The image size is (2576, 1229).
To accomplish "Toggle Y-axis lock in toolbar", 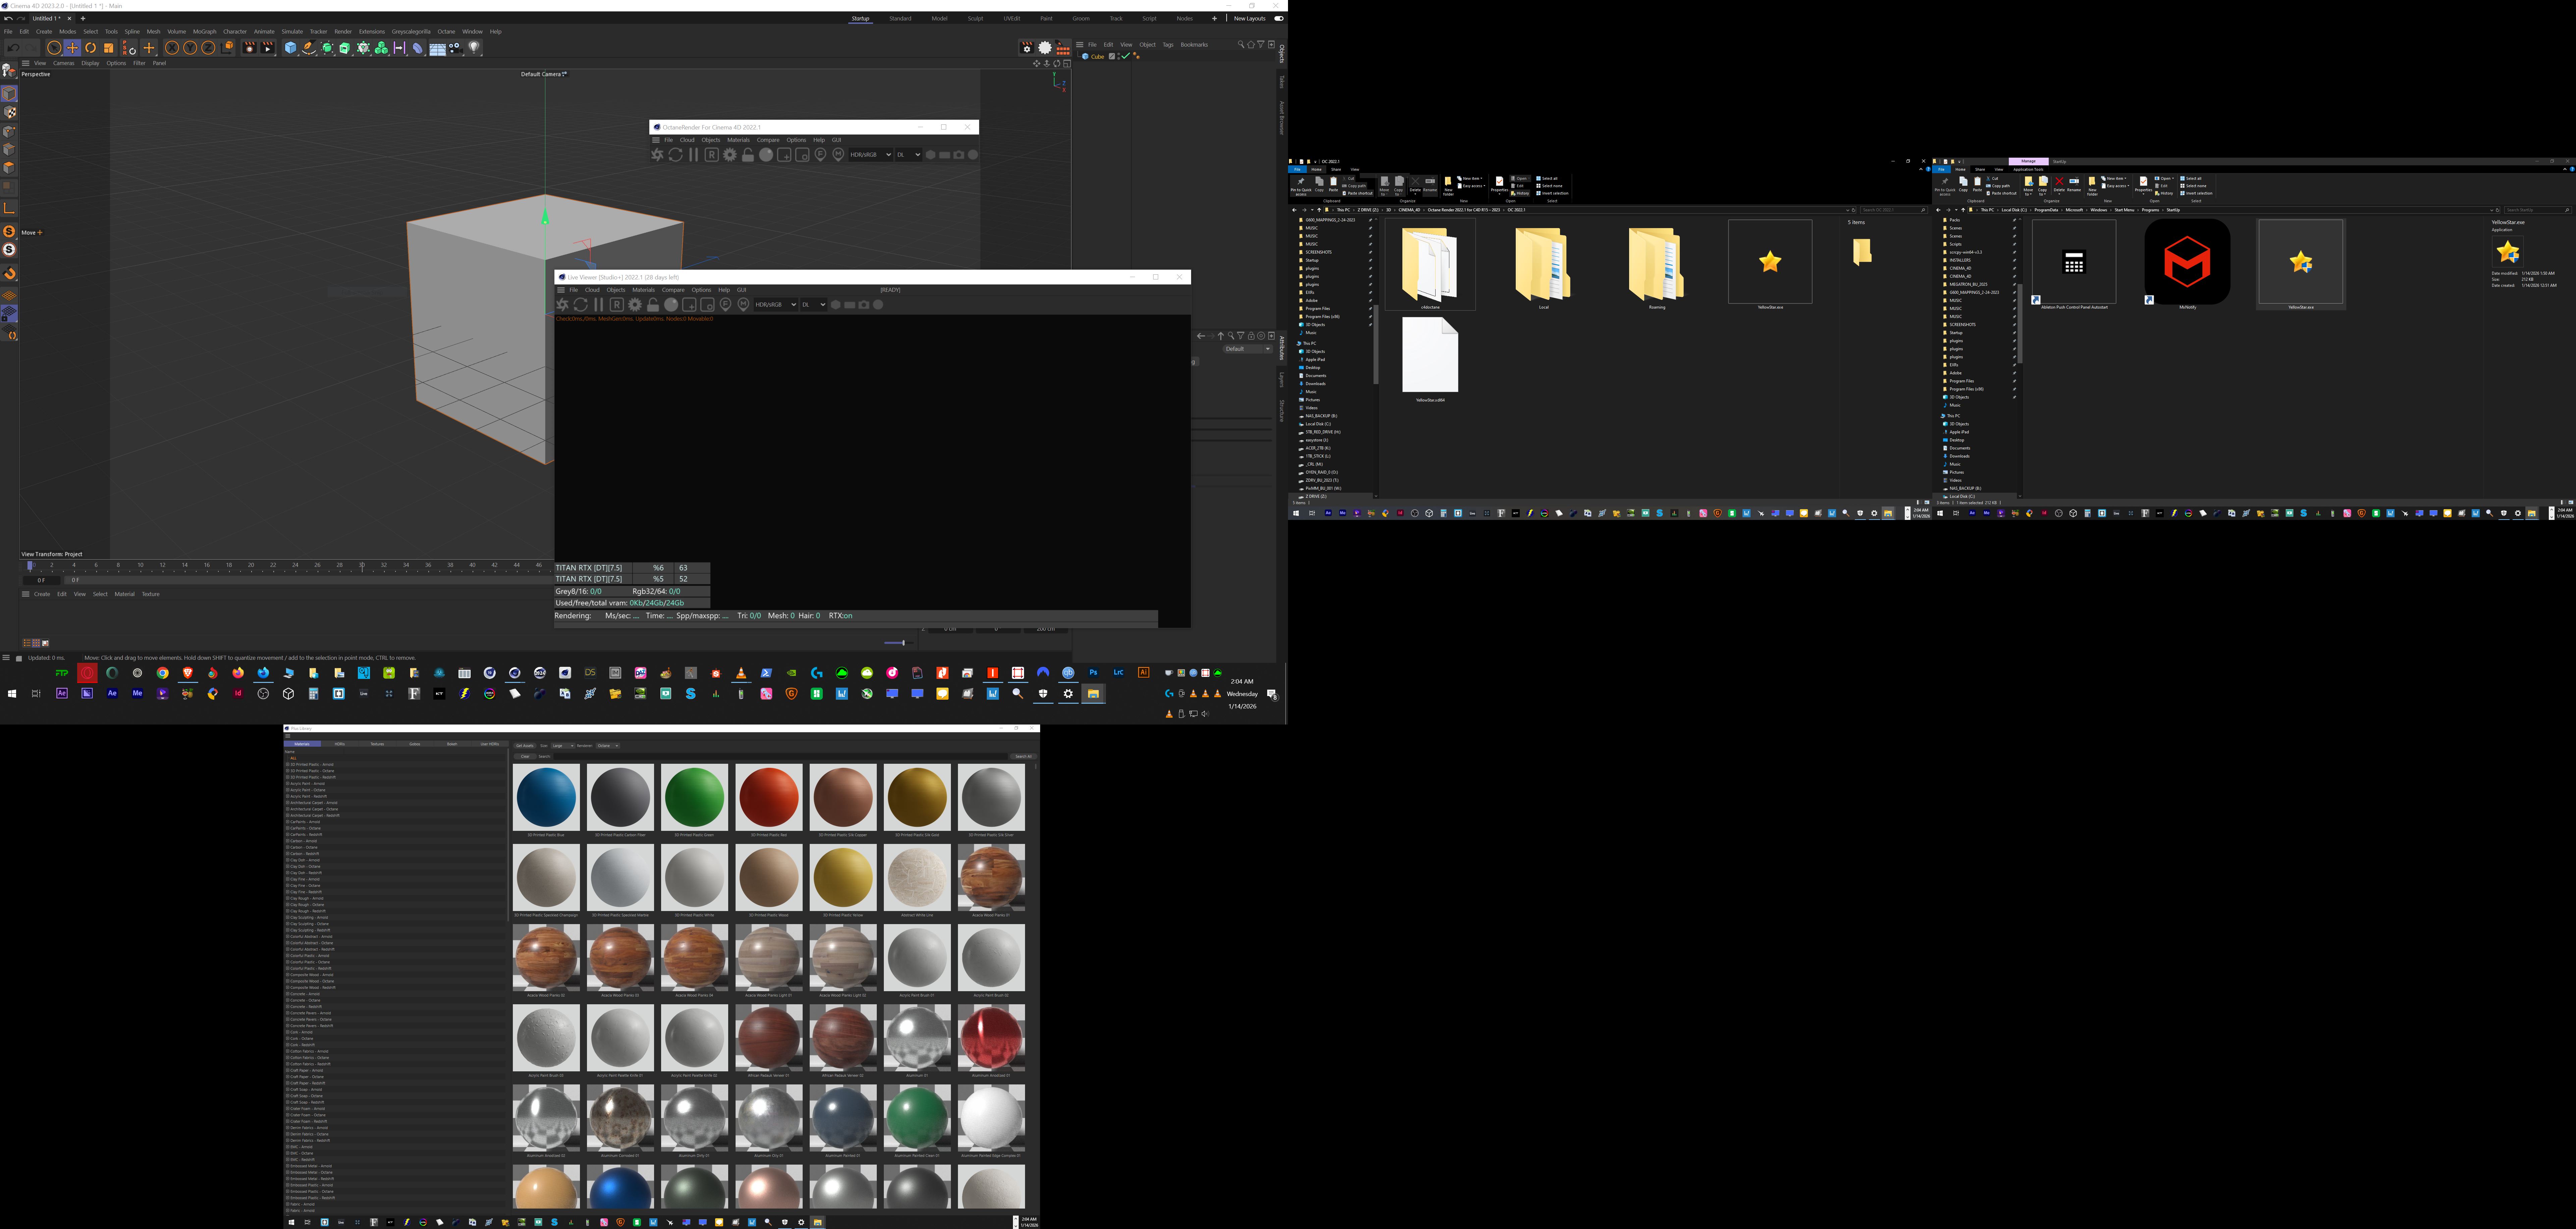I will pyautogui.click(x=190, y=48).
